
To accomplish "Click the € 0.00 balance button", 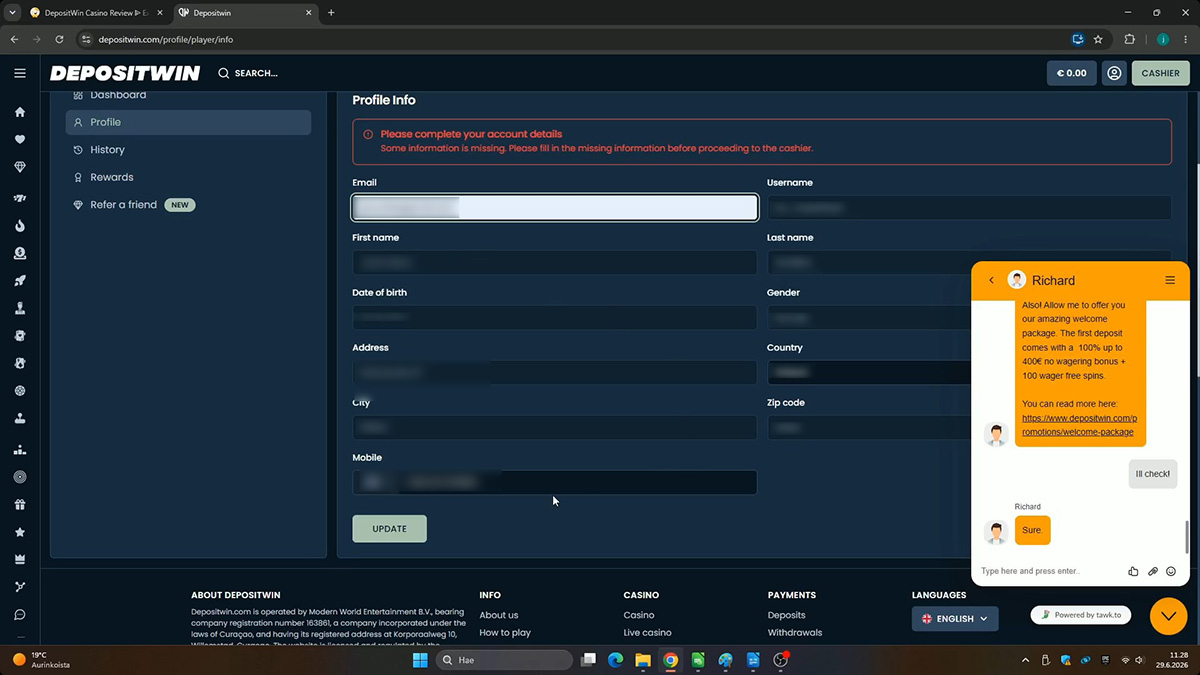I will [1071, 73].
